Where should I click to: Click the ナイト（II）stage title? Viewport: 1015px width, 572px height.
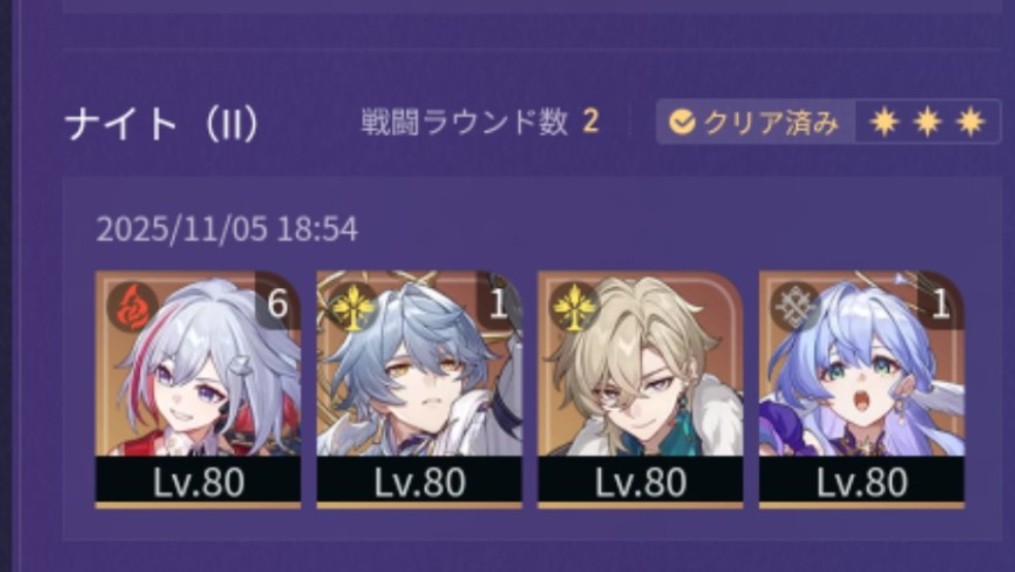pyautogui.click(x=161, y=123)
